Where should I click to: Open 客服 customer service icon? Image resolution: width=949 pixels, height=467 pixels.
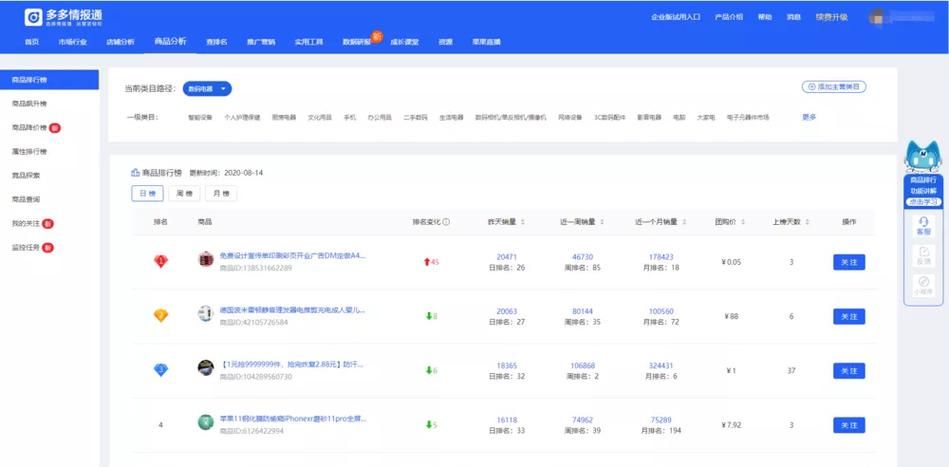(x=924, y=226)
